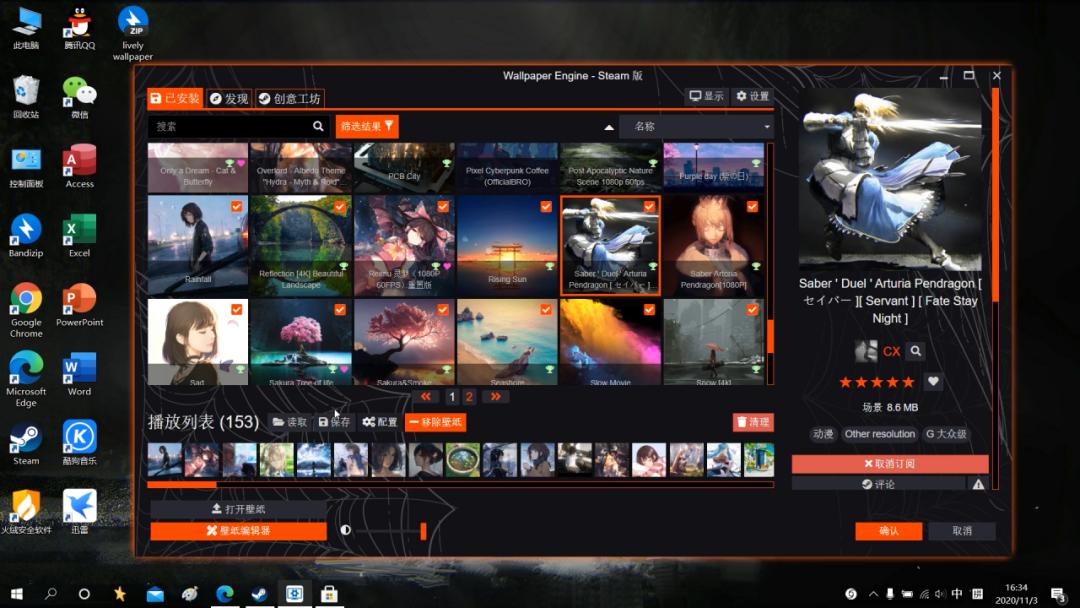Click Windows Start button
This screenshot has width=1080, height=608.
pyautogui.click(x=17, y=594)
